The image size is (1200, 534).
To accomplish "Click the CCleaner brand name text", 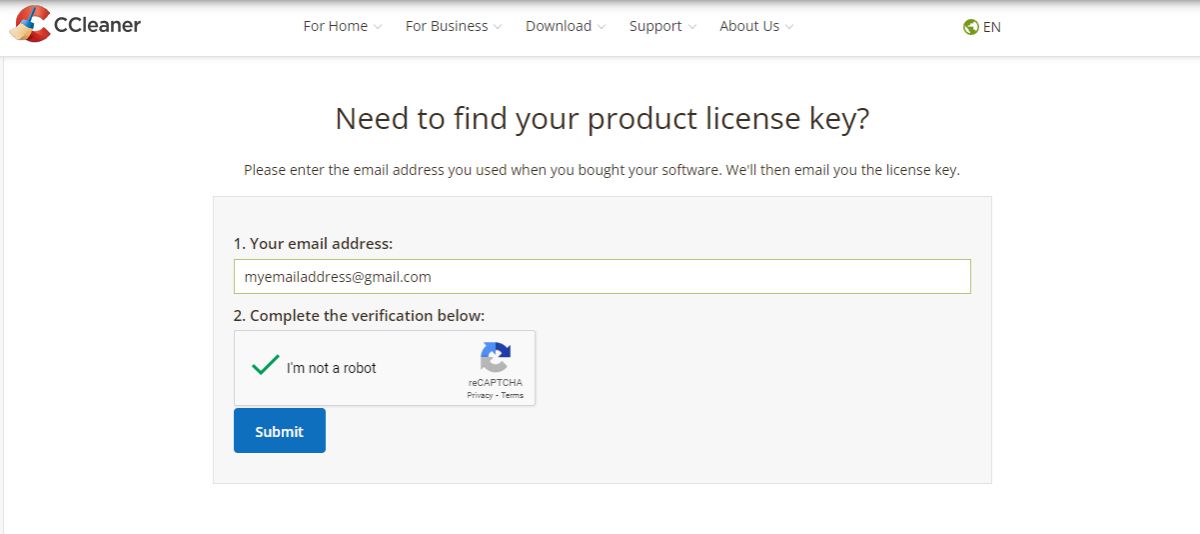I will (x=97, y=25).
